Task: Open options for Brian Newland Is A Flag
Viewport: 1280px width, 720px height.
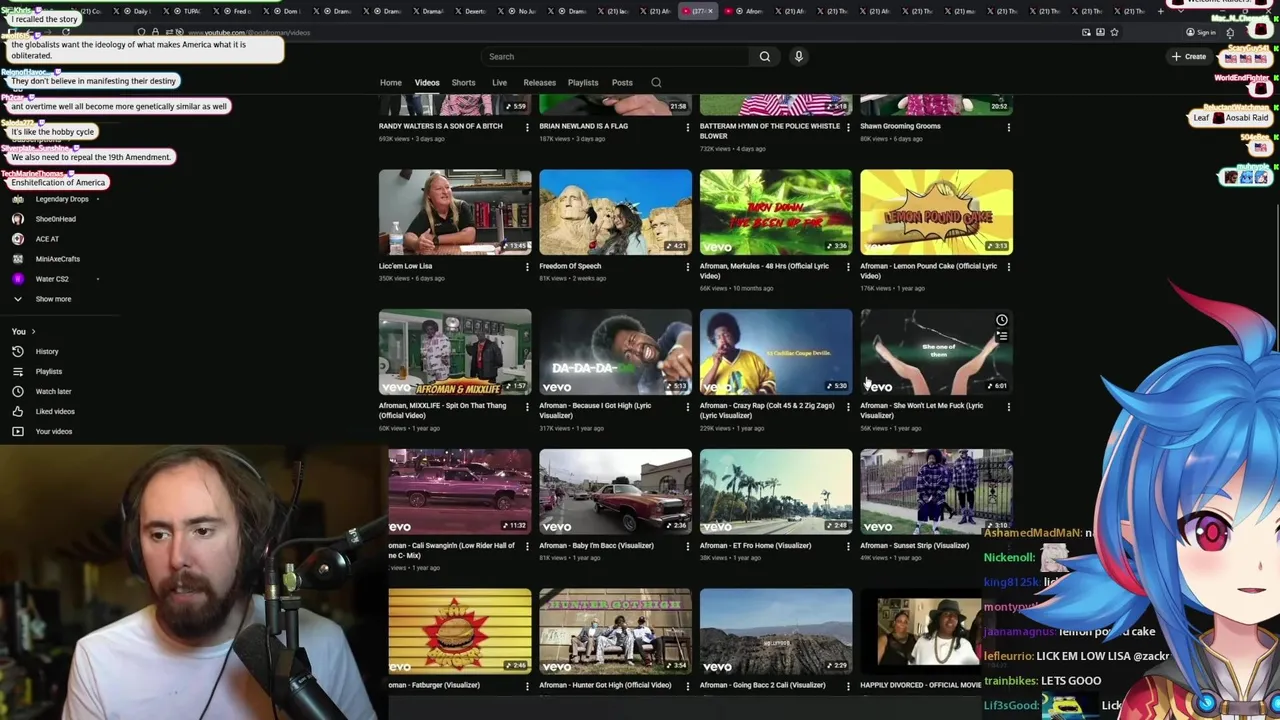Action: [x=687, y=127]
